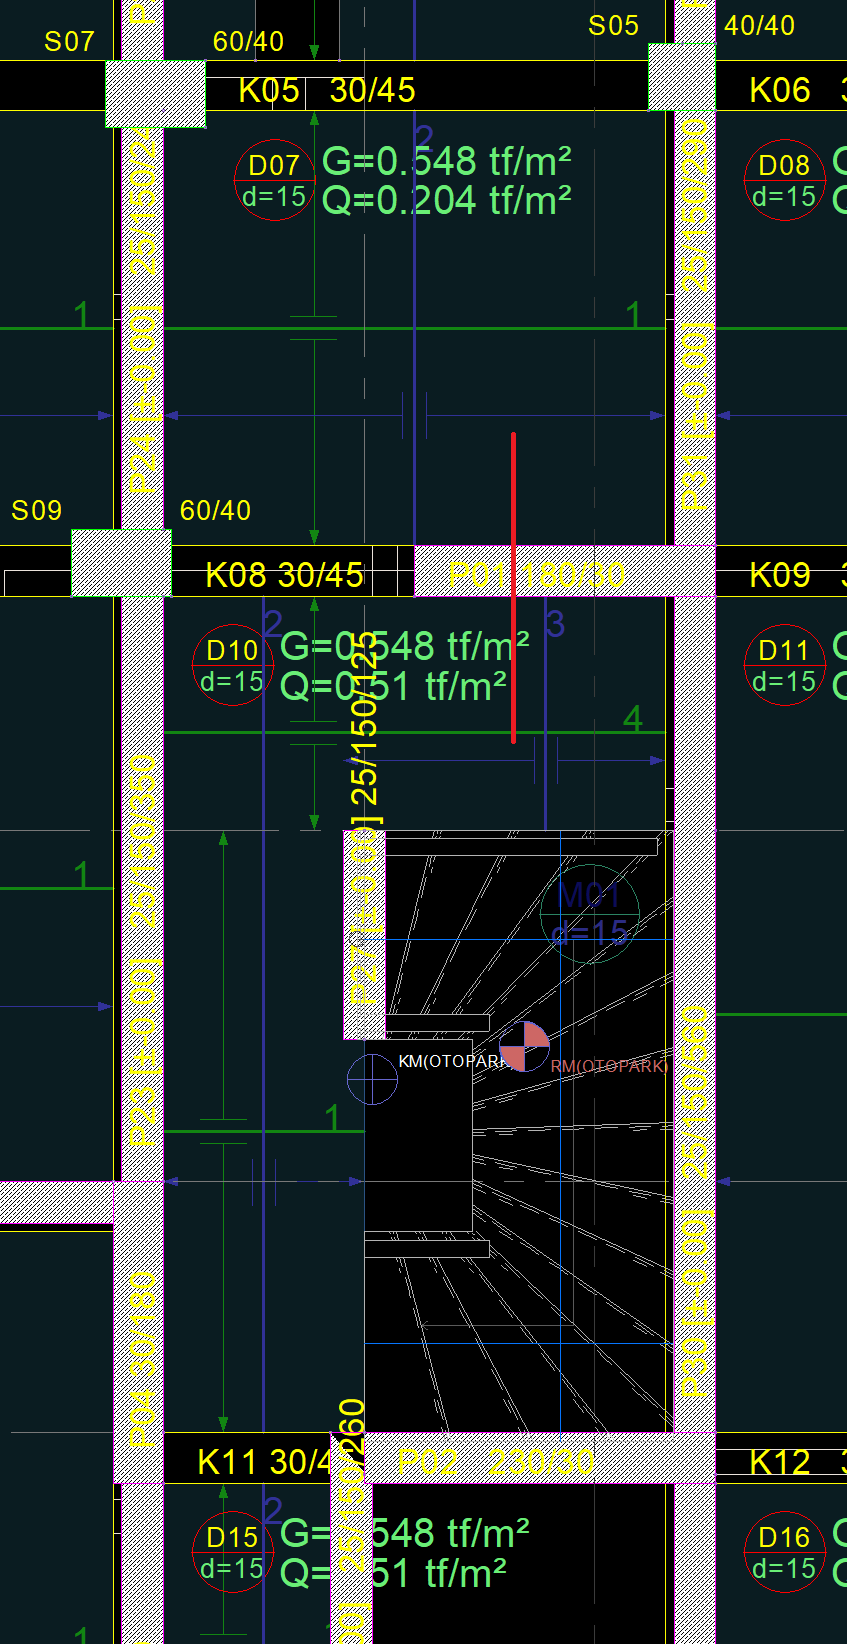
Task: Select the D07 slab marker circle
Action: pos(274,180)
